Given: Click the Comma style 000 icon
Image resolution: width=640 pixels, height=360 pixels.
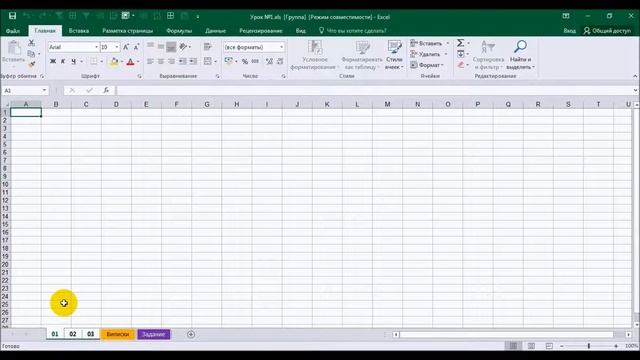Looking at the screenshot, I should tap(255, 62).
